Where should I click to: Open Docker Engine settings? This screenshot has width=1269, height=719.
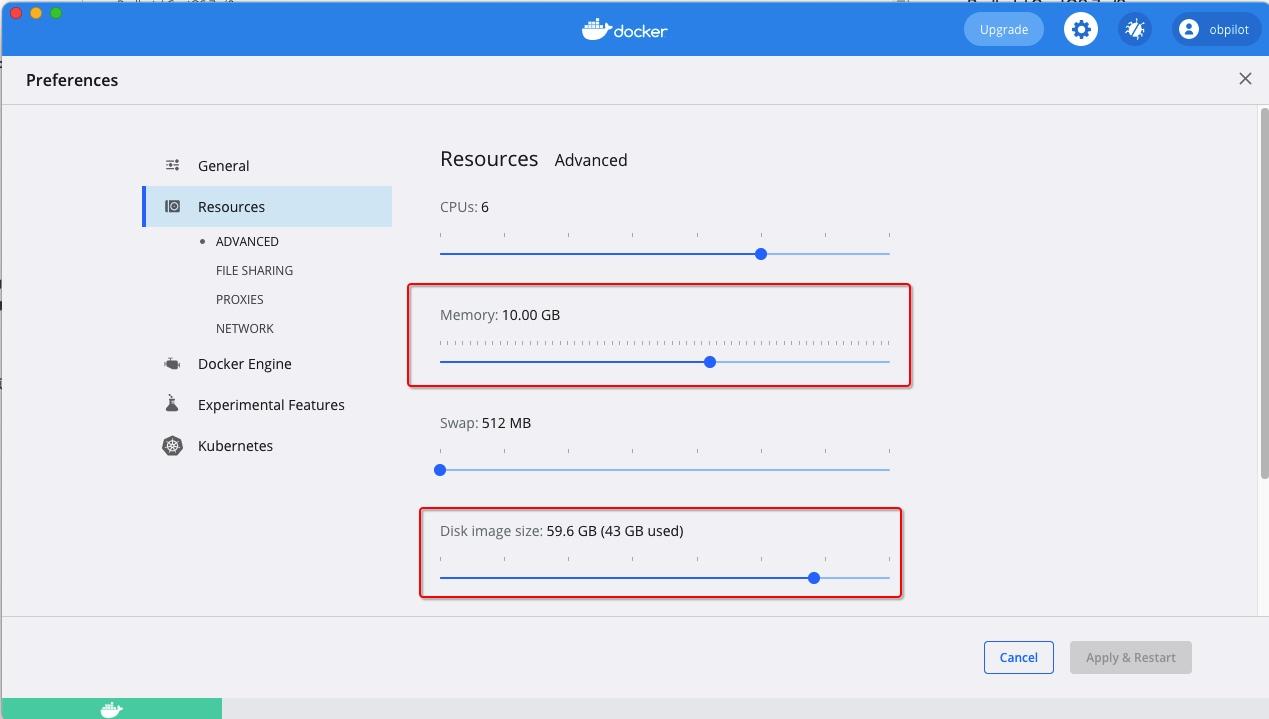coord(267,364)
